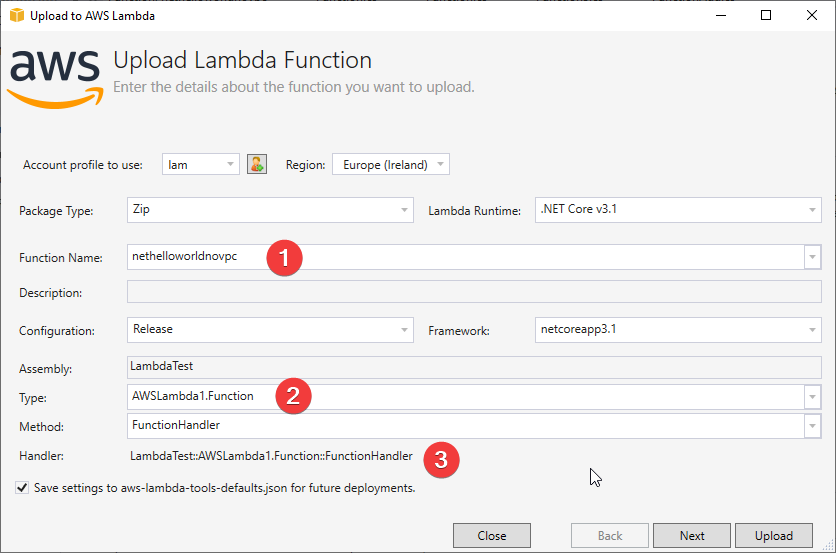
Task: Open the Account profile dropdown
Action: pos(200,164)
